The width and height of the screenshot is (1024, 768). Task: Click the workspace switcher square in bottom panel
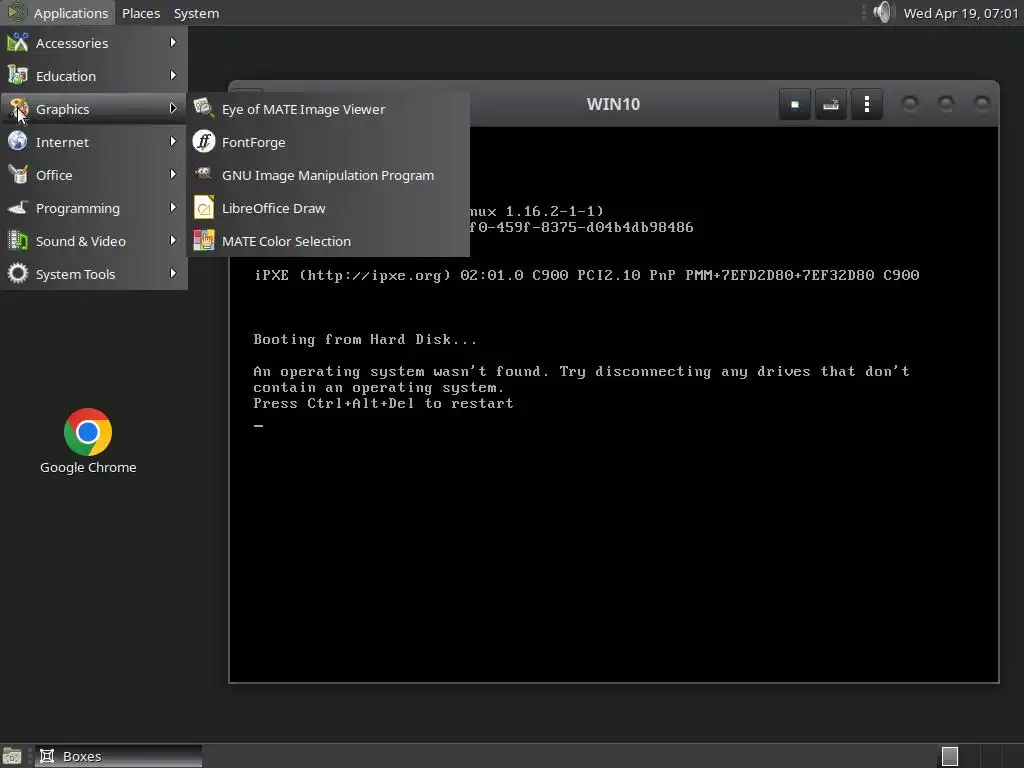950,756
